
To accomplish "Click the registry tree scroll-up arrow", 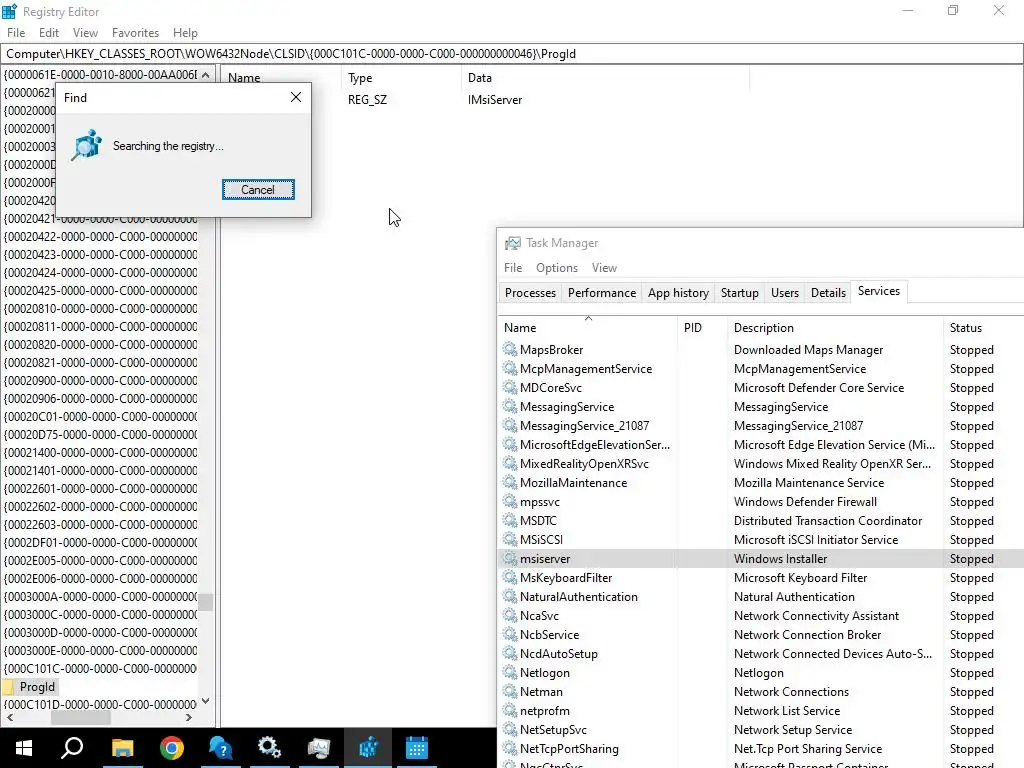I will point(206,74).
